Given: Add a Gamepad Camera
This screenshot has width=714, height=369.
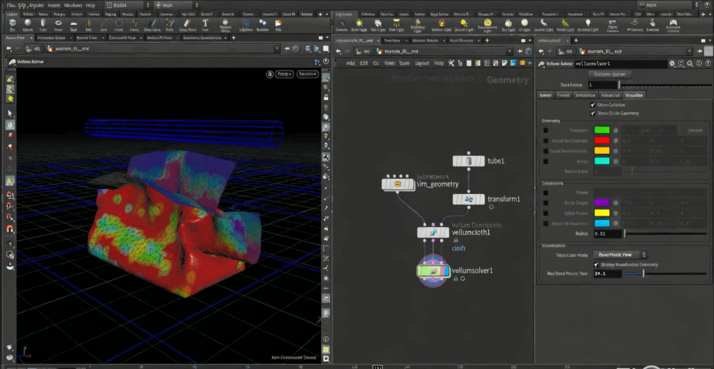Looking at the screenshot, I should coord(673,25).
